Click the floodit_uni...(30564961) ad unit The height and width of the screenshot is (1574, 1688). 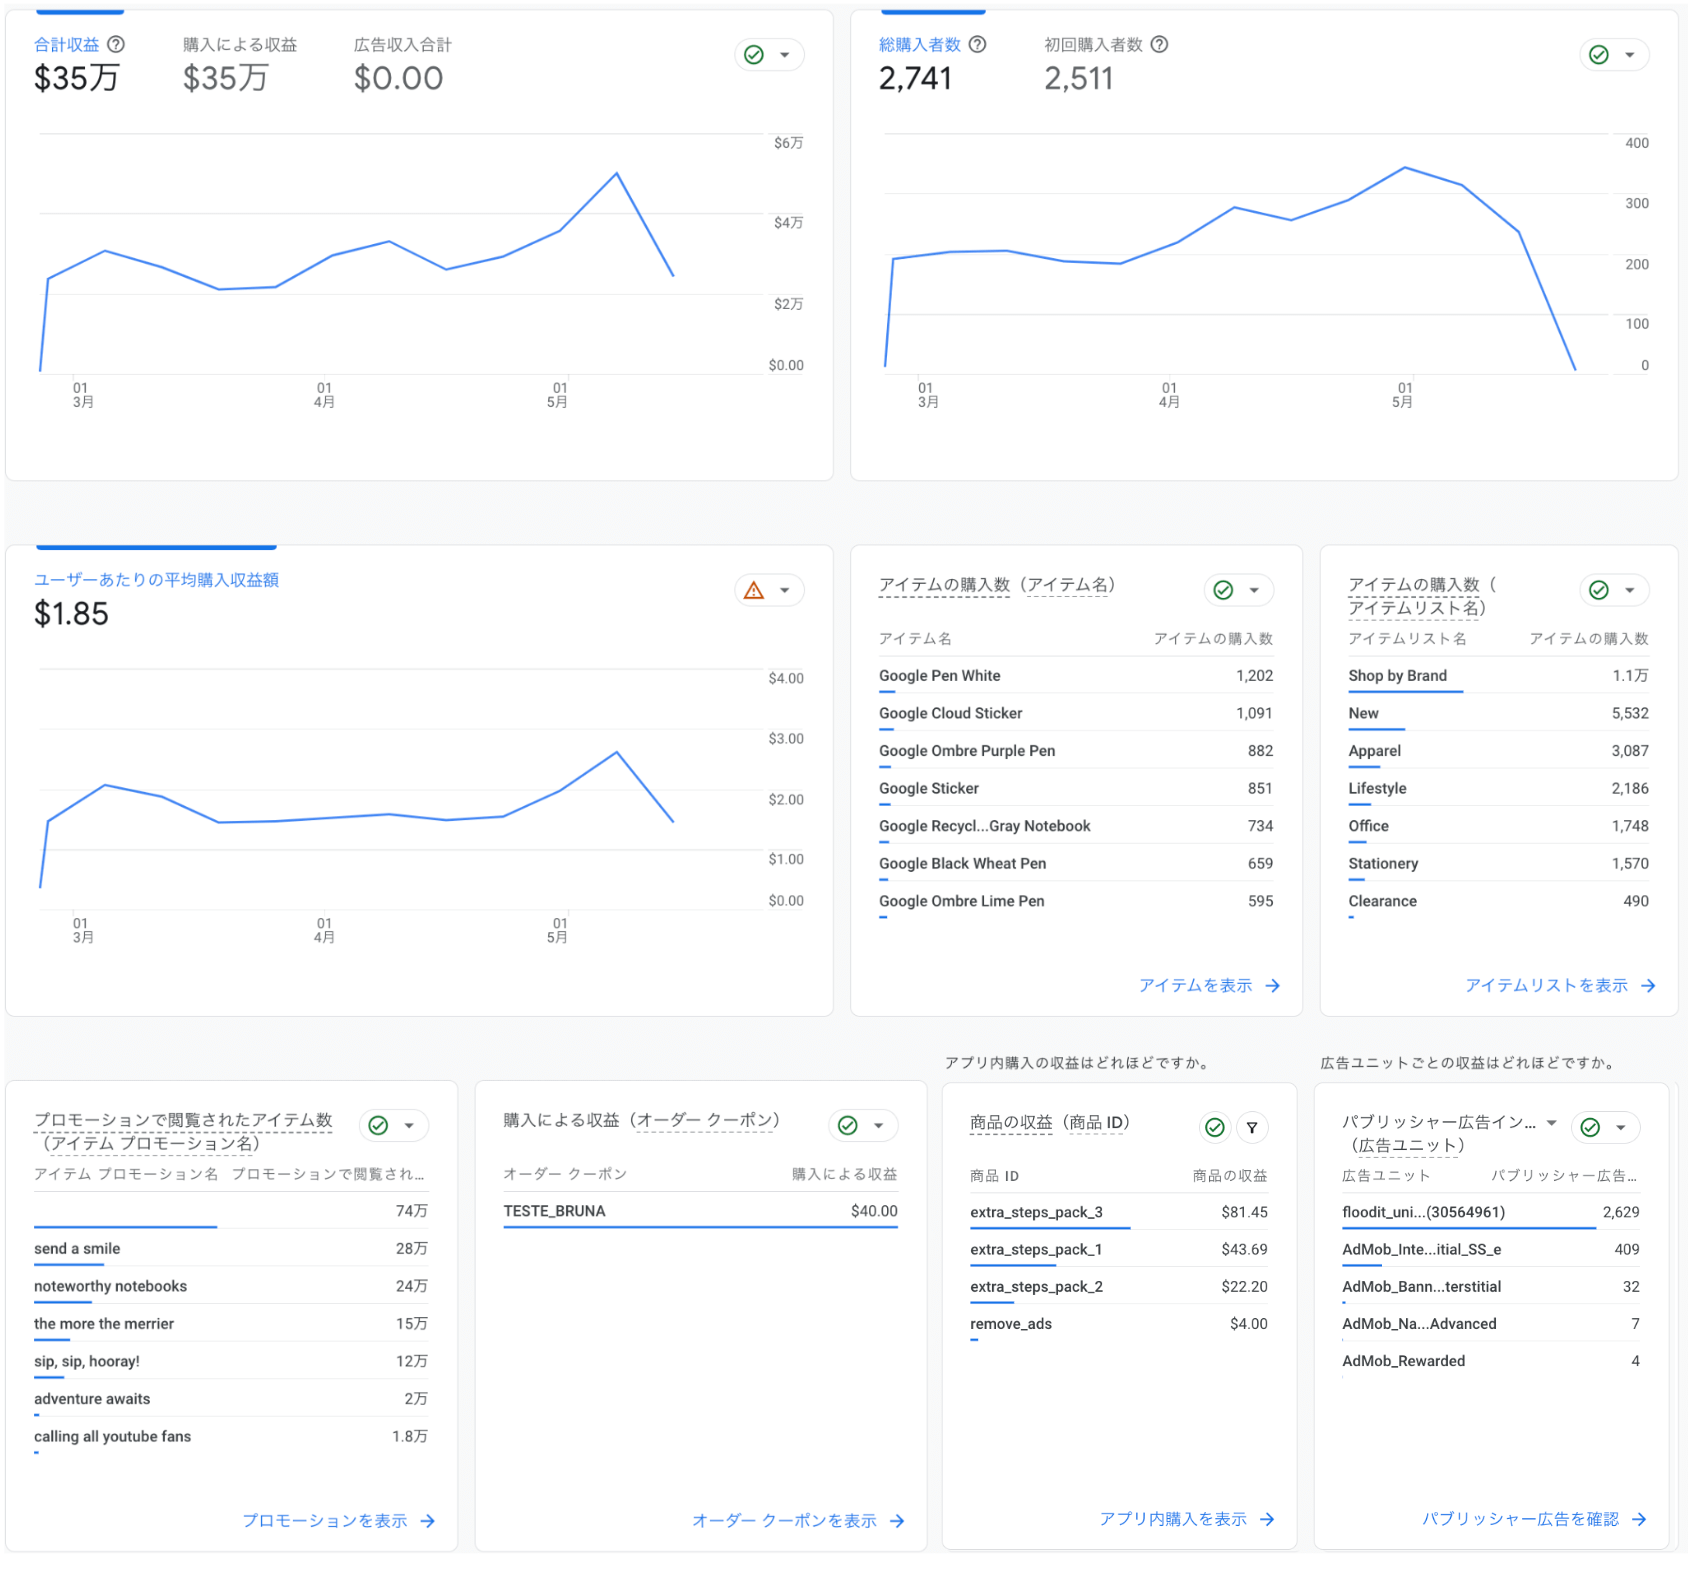(x=1490, y=1212)
